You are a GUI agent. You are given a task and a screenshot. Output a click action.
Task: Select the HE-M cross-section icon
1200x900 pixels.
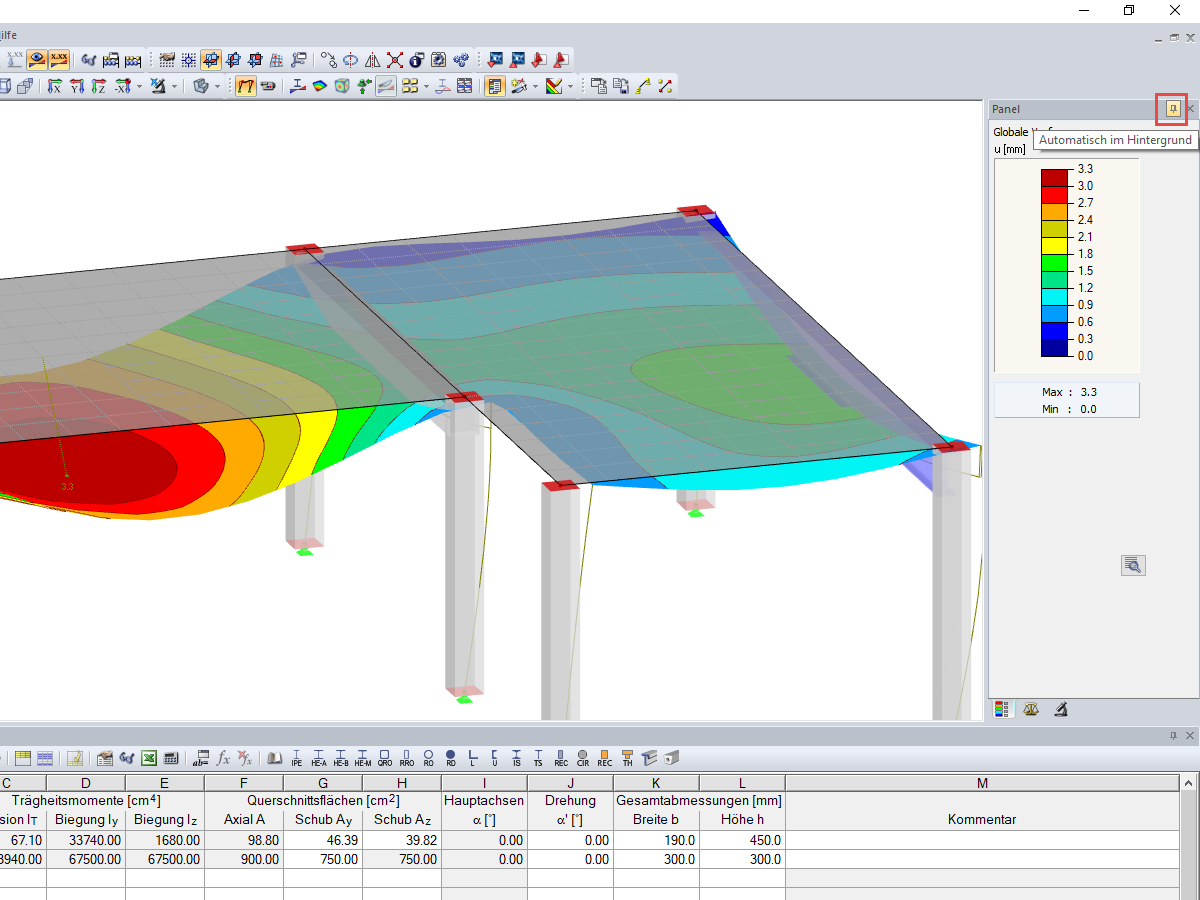363,758
